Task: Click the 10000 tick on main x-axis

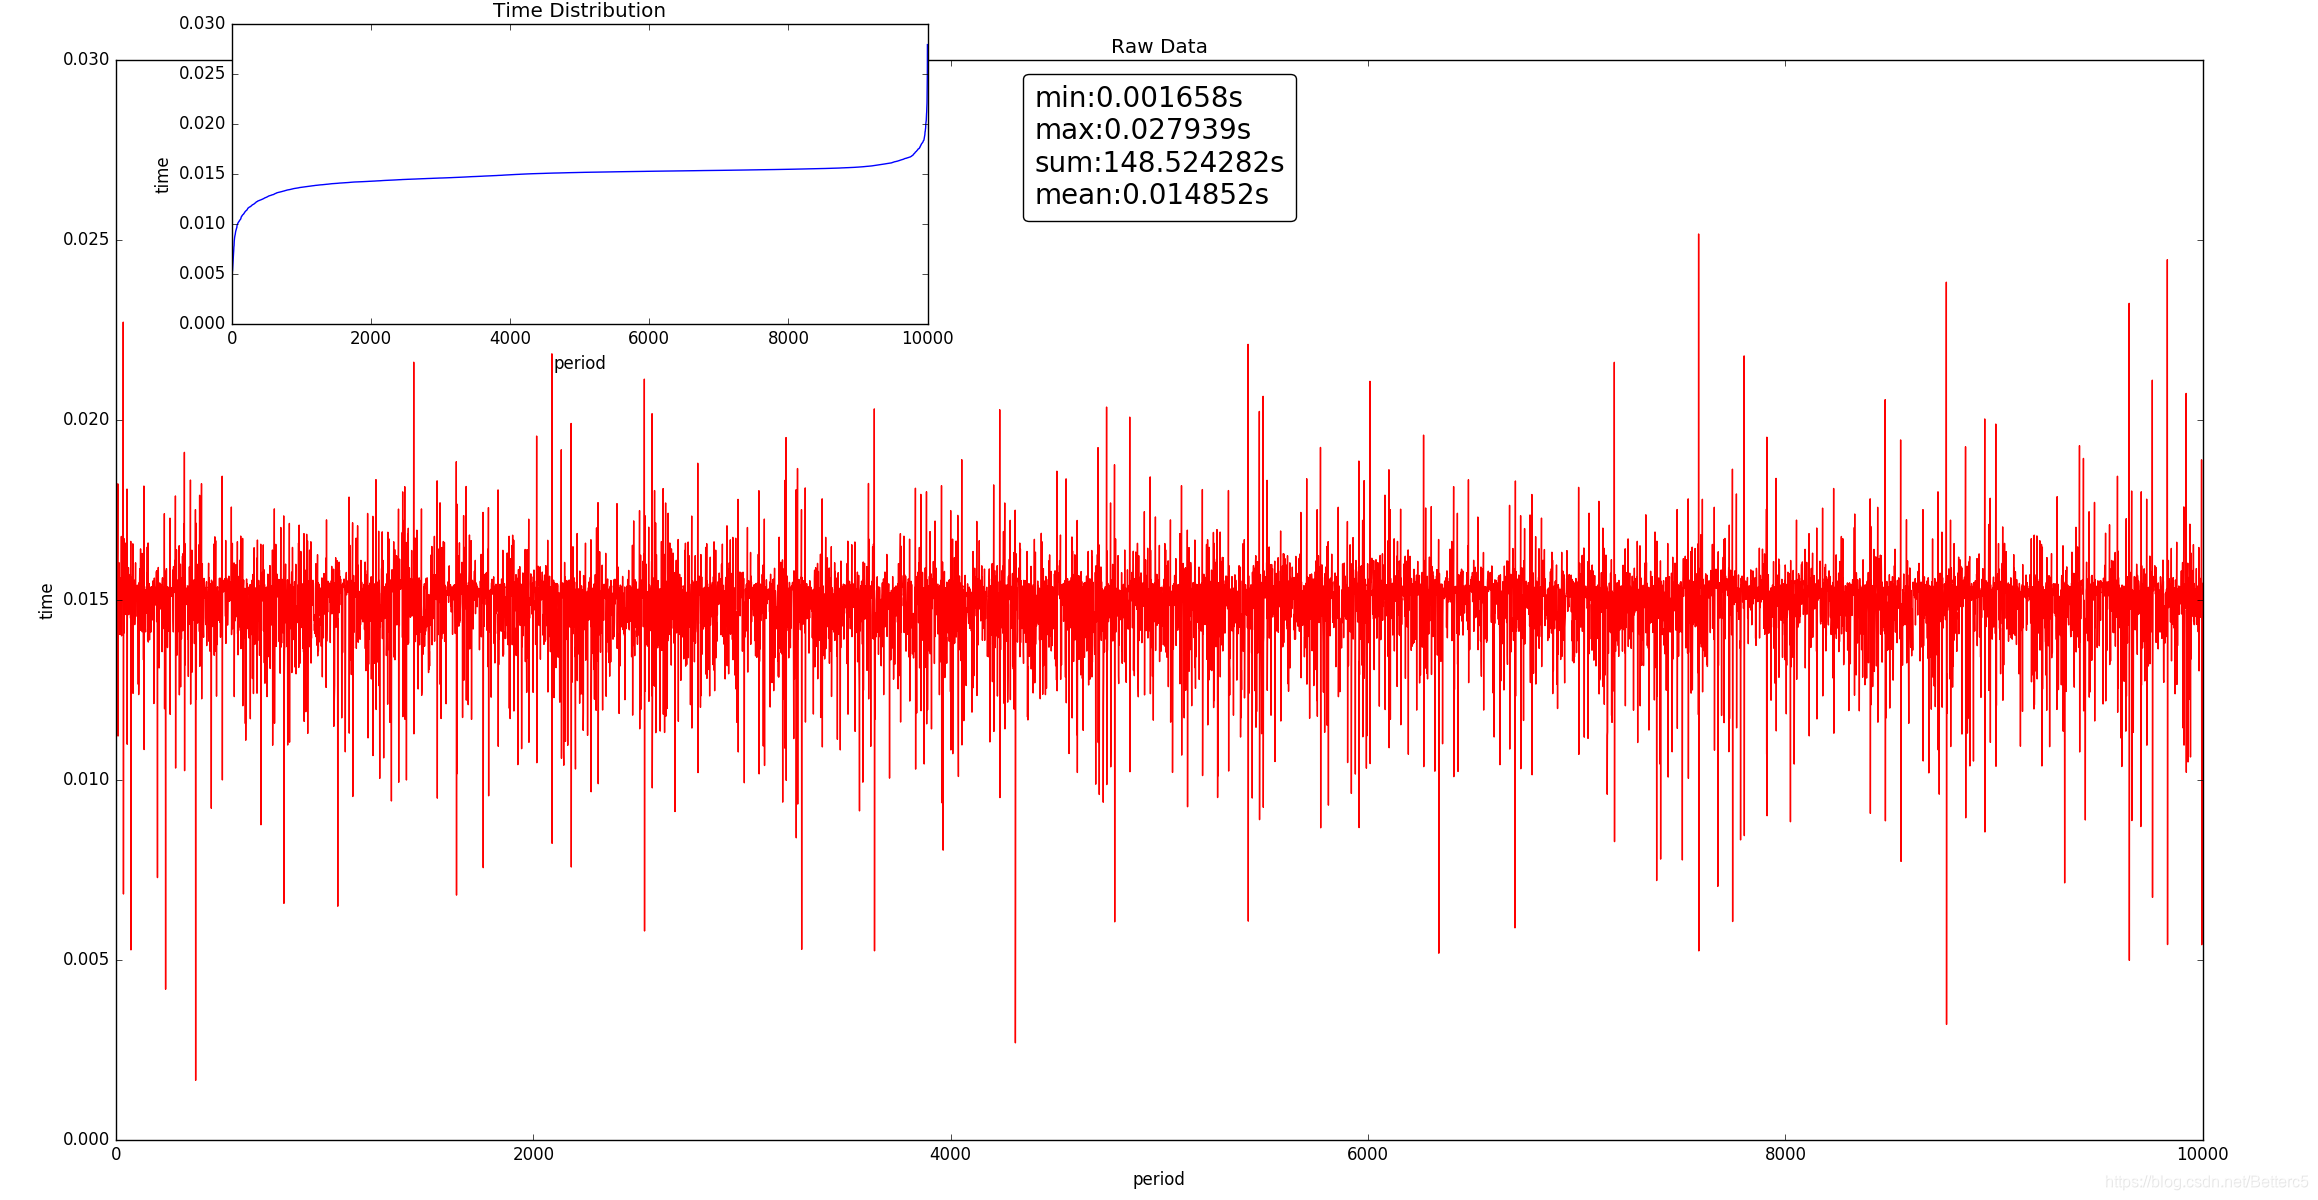Action: 2202,1154
